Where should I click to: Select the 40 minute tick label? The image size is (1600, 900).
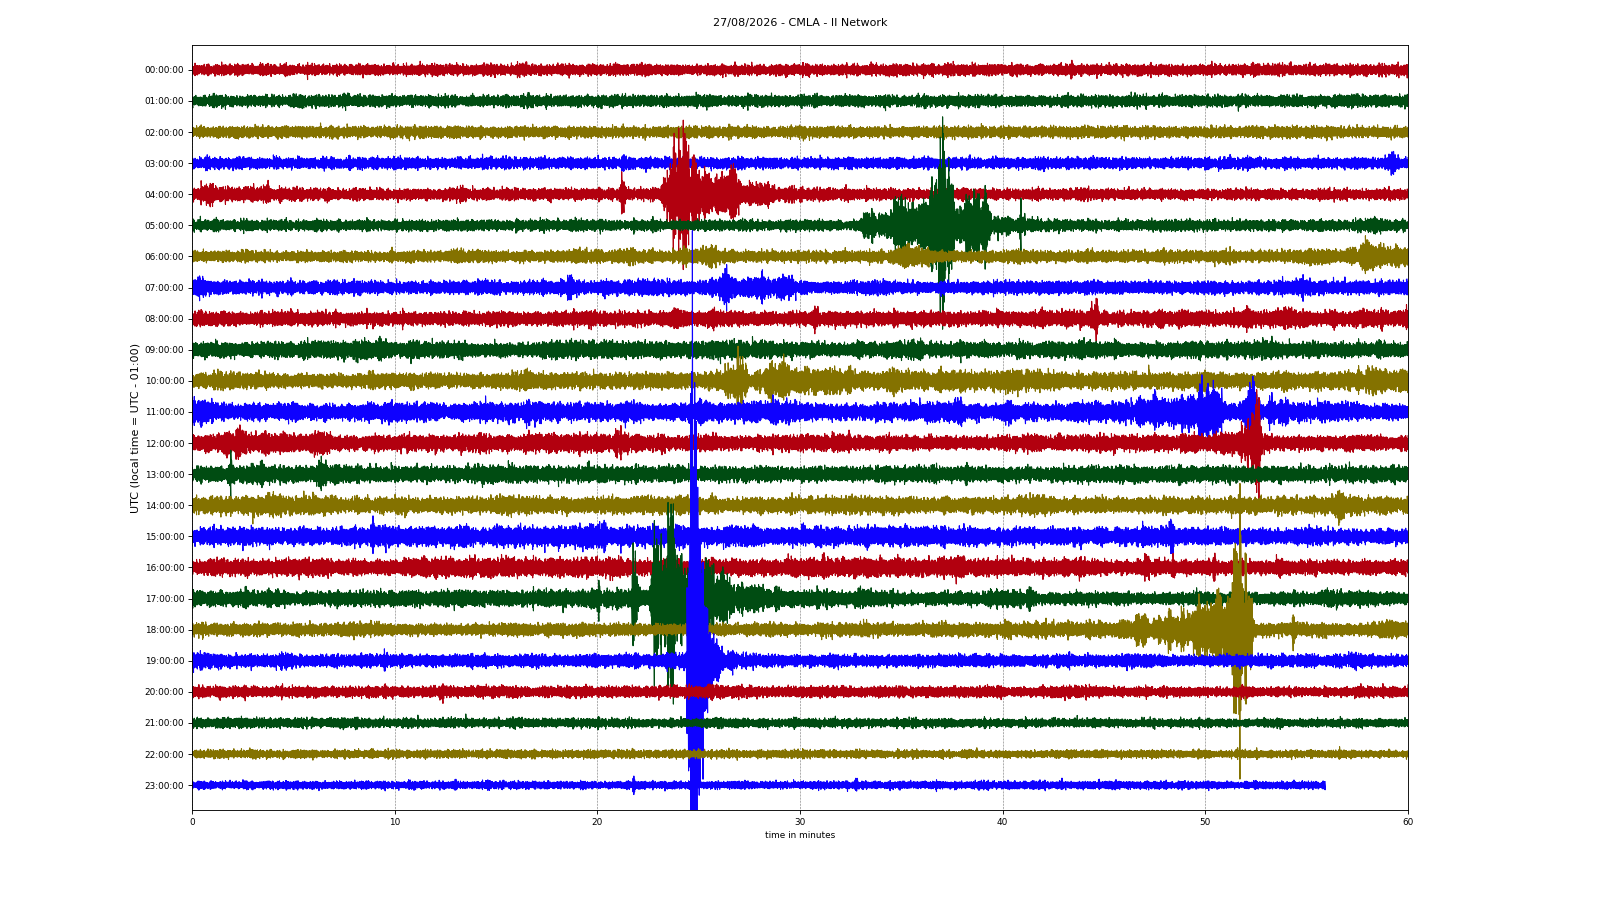click(x=1003, y=822)
